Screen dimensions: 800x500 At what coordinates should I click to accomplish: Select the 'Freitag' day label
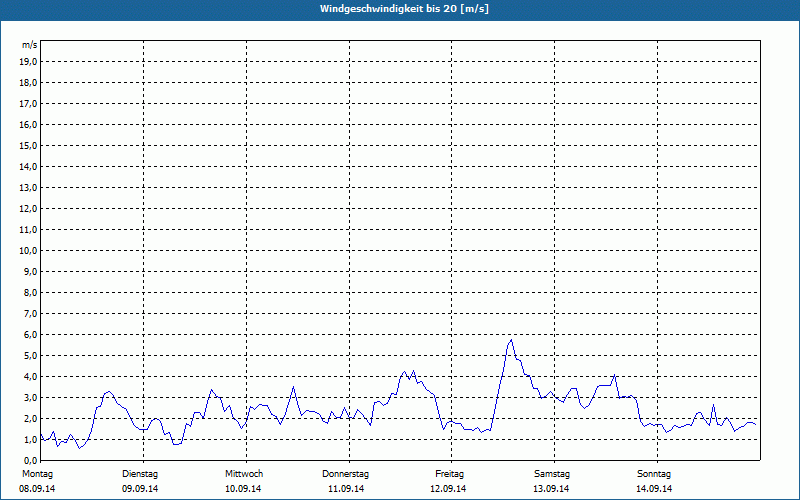pyautogui.click(x=449, y=474)
